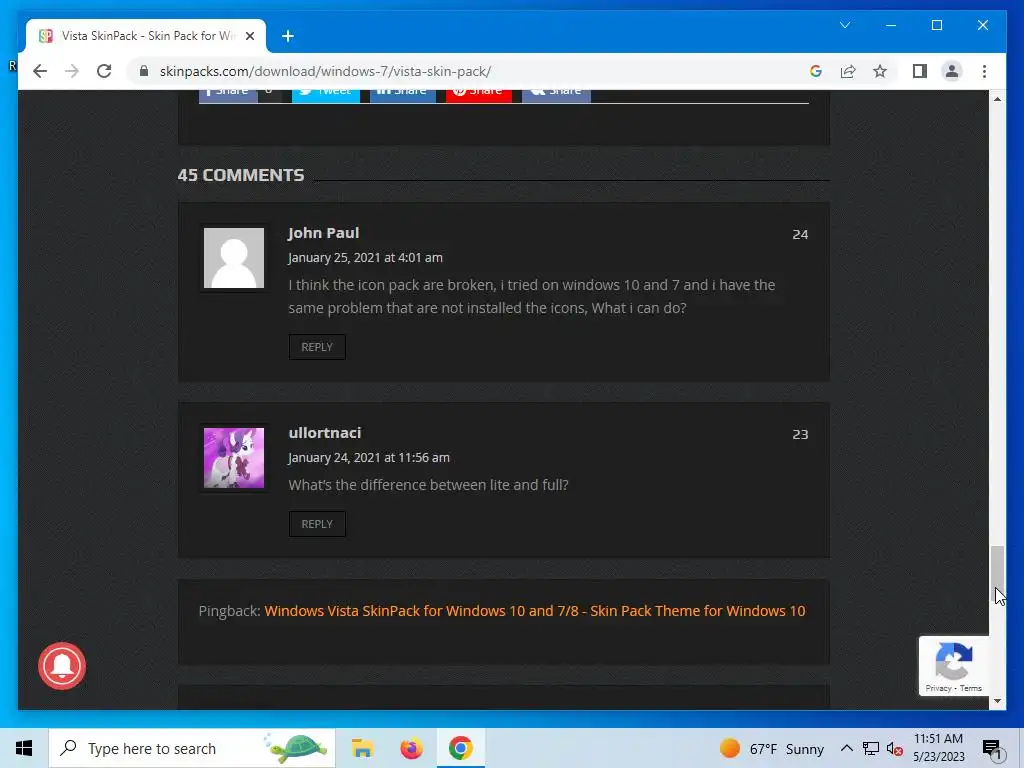Close the Vista SkinPack tab

tap(249, 36)
